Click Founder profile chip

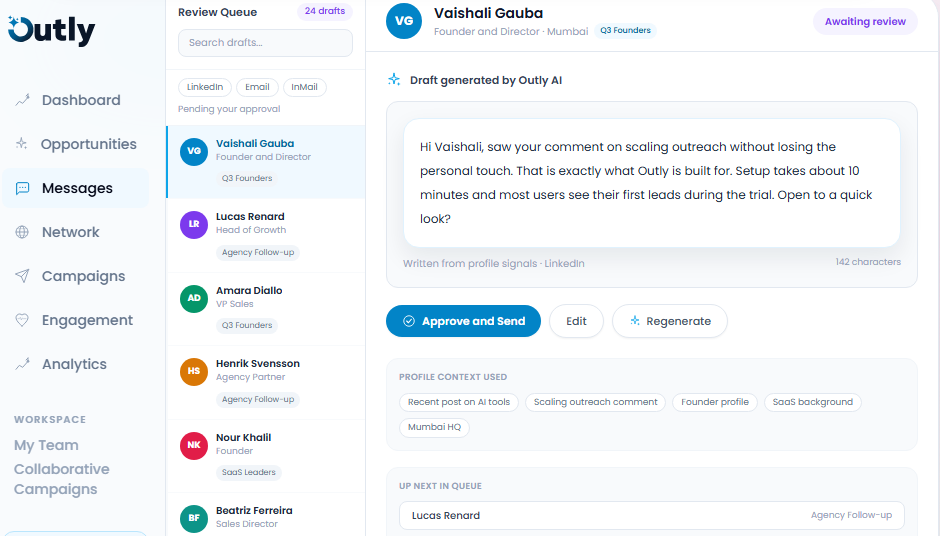click(x=715, y=402)
